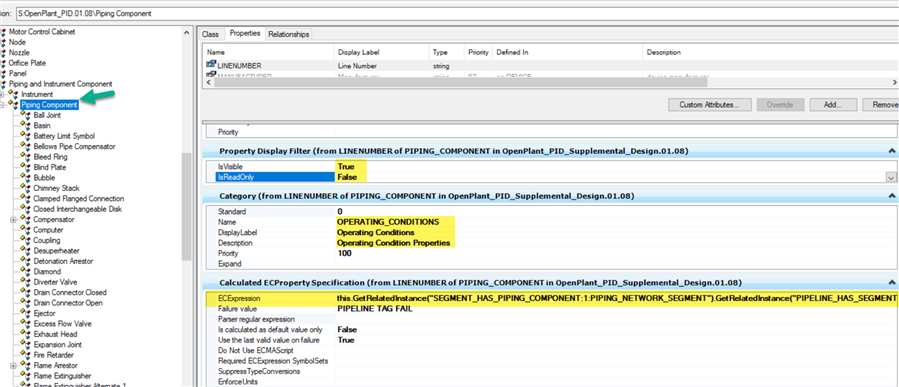
Task: Sort by the Display Label column header
Action: (381, 52)
